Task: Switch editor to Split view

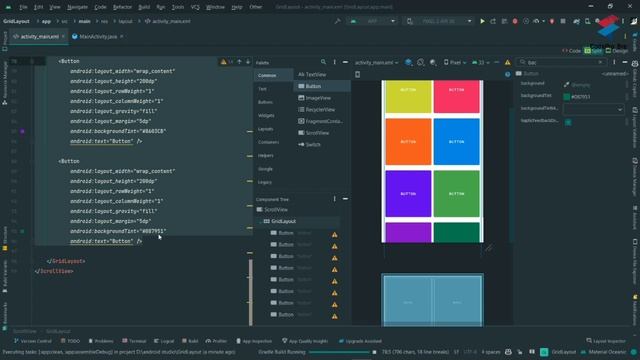Action: tap(593, 51)
